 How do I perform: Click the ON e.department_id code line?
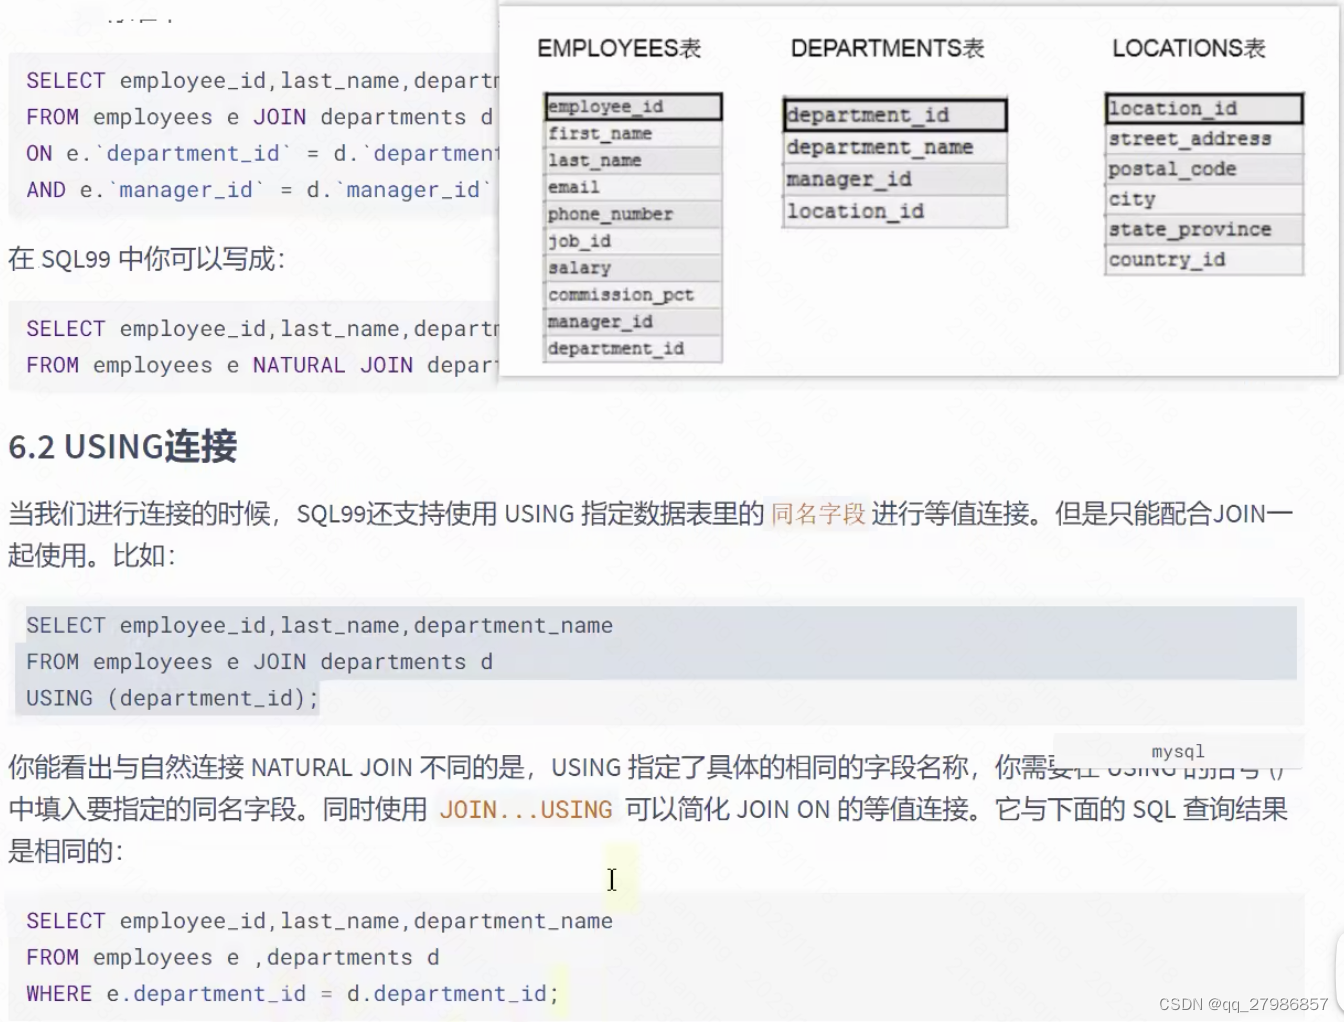(x=262, y=154)
